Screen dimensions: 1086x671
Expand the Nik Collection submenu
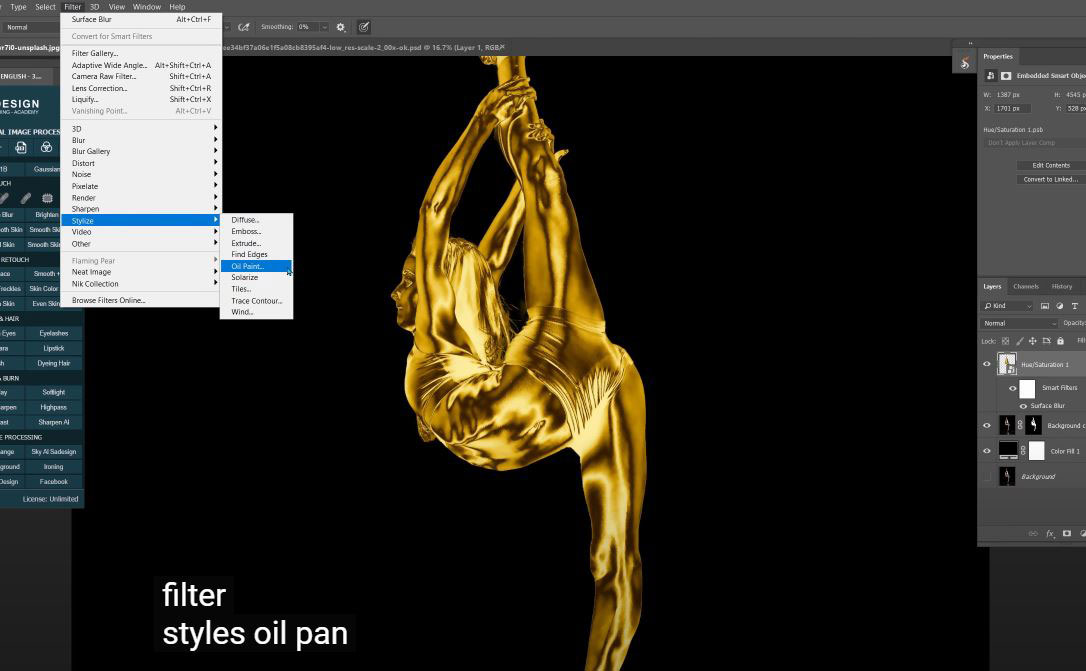tap(141, 284)
